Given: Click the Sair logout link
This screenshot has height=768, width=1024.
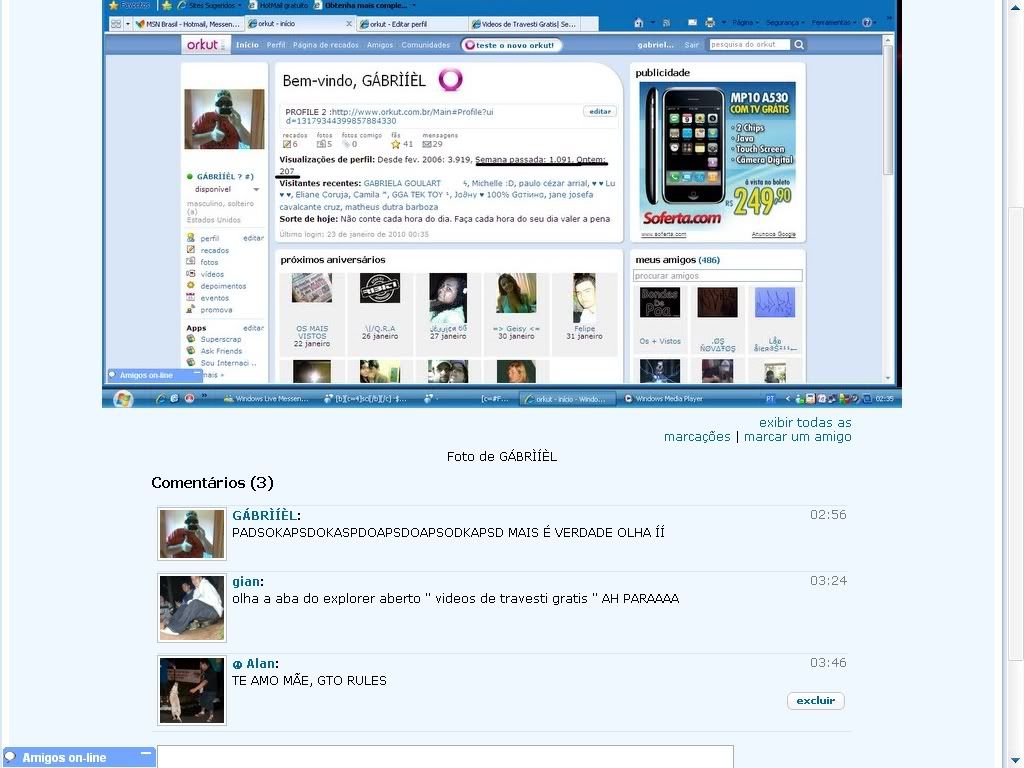Looking at the screenshot, I should (692, 45).
